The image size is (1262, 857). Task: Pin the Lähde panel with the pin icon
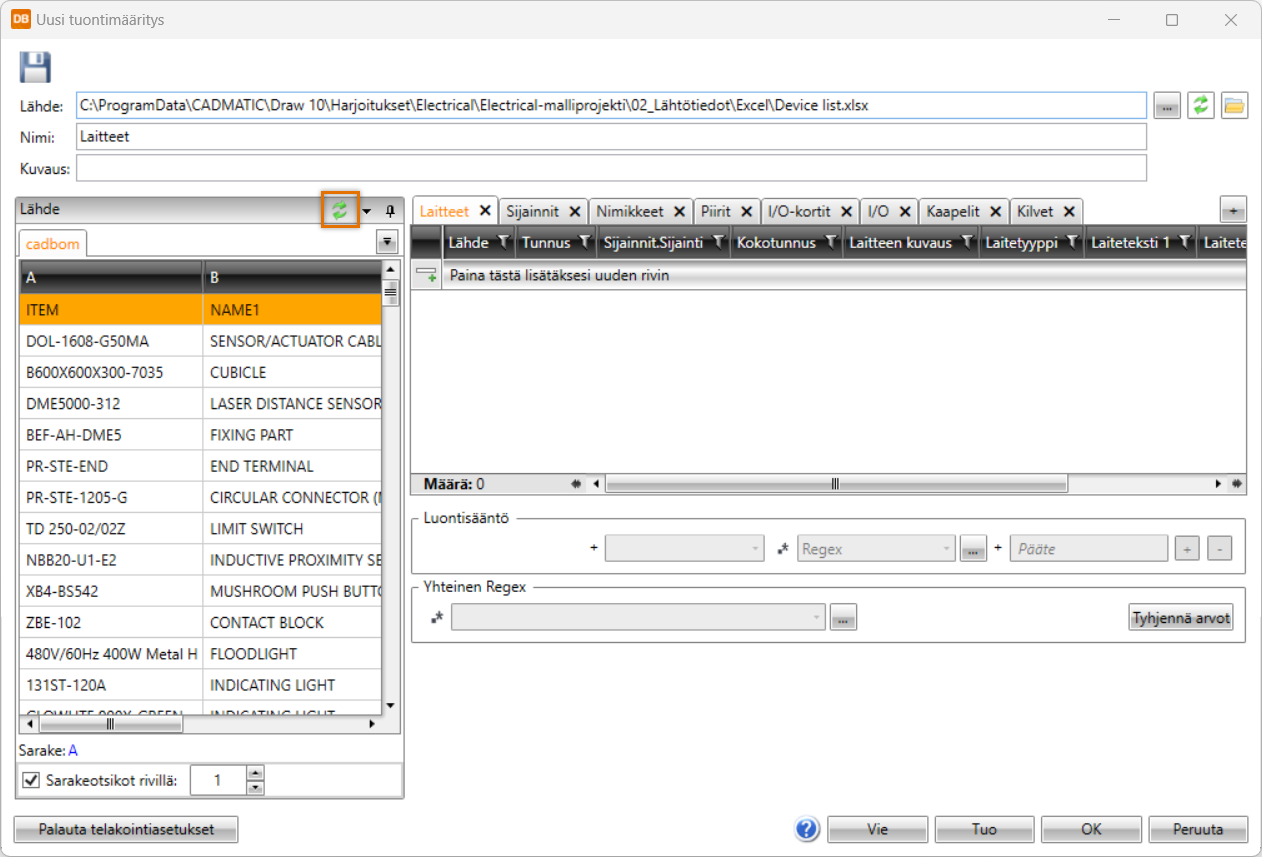[x=390, y=211]
